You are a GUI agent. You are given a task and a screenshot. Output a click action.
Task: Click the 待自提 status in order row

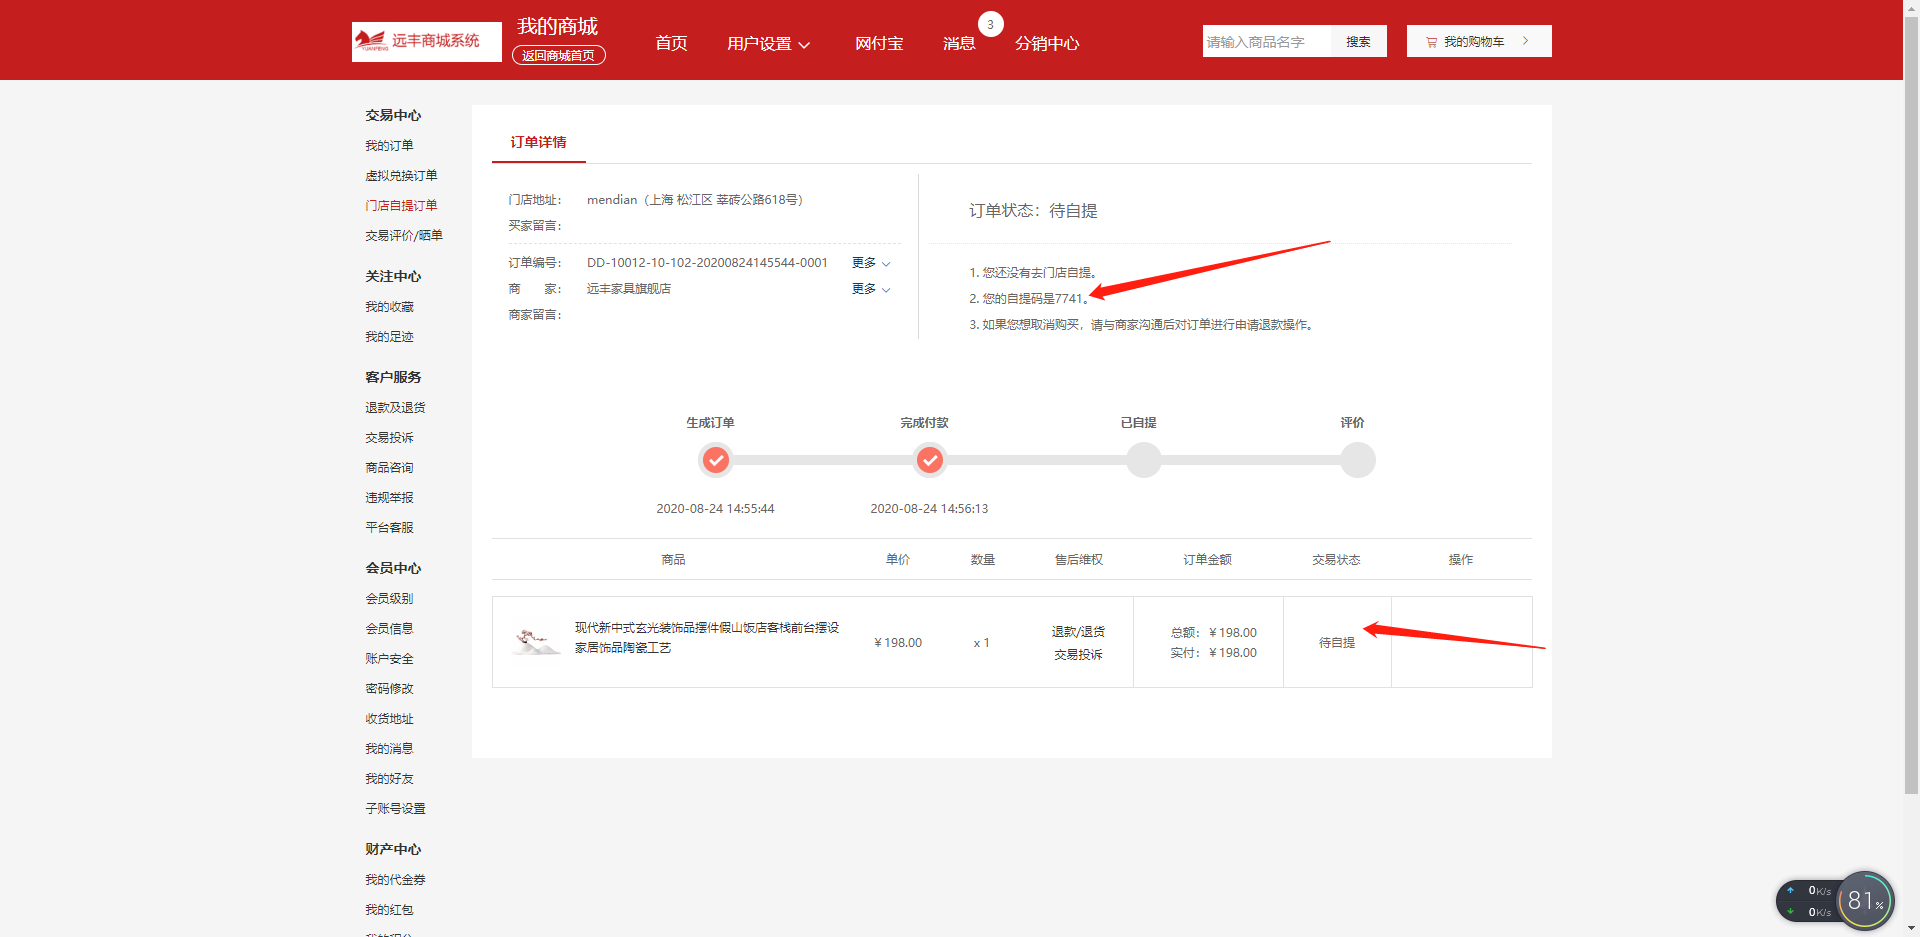(x=1337, y=643)
